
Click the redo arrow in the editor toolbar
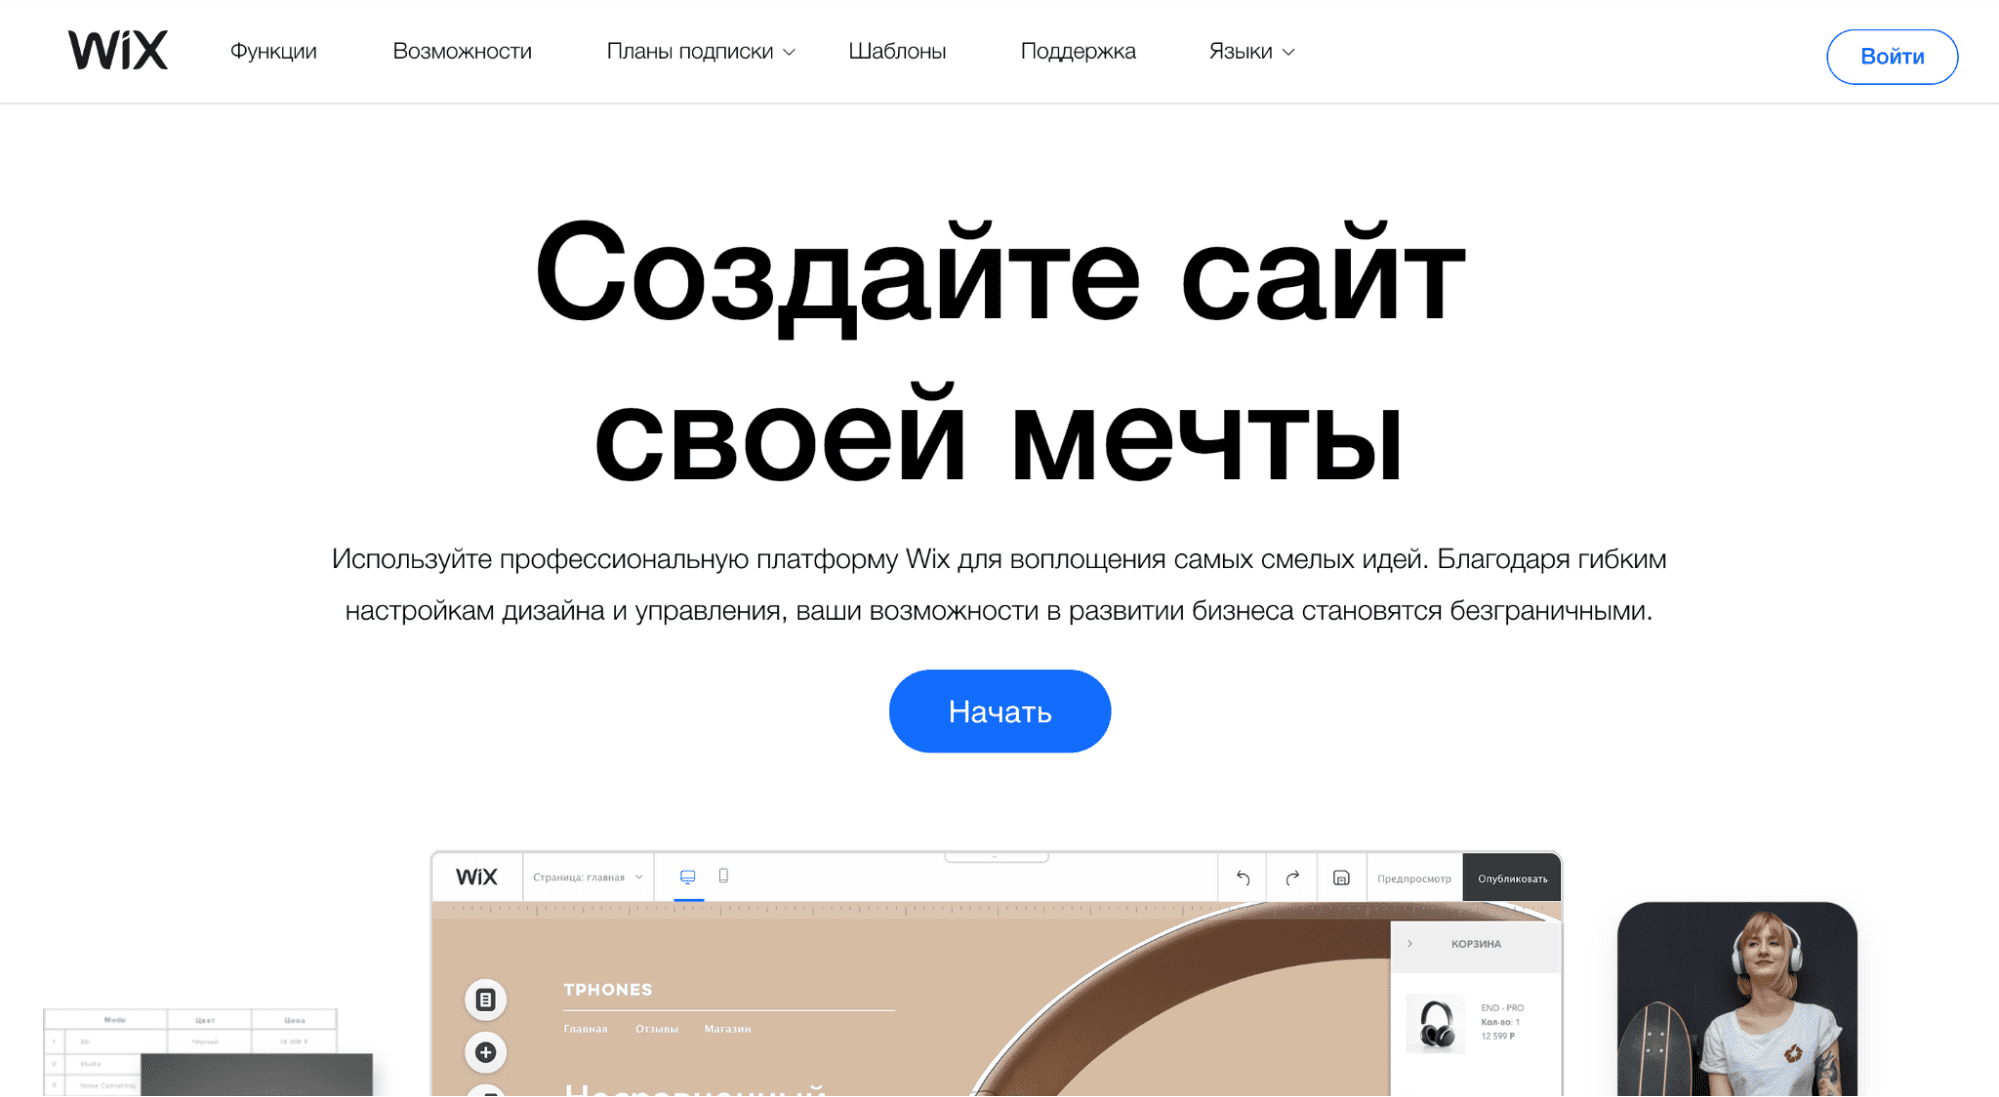coord(1292,878)
